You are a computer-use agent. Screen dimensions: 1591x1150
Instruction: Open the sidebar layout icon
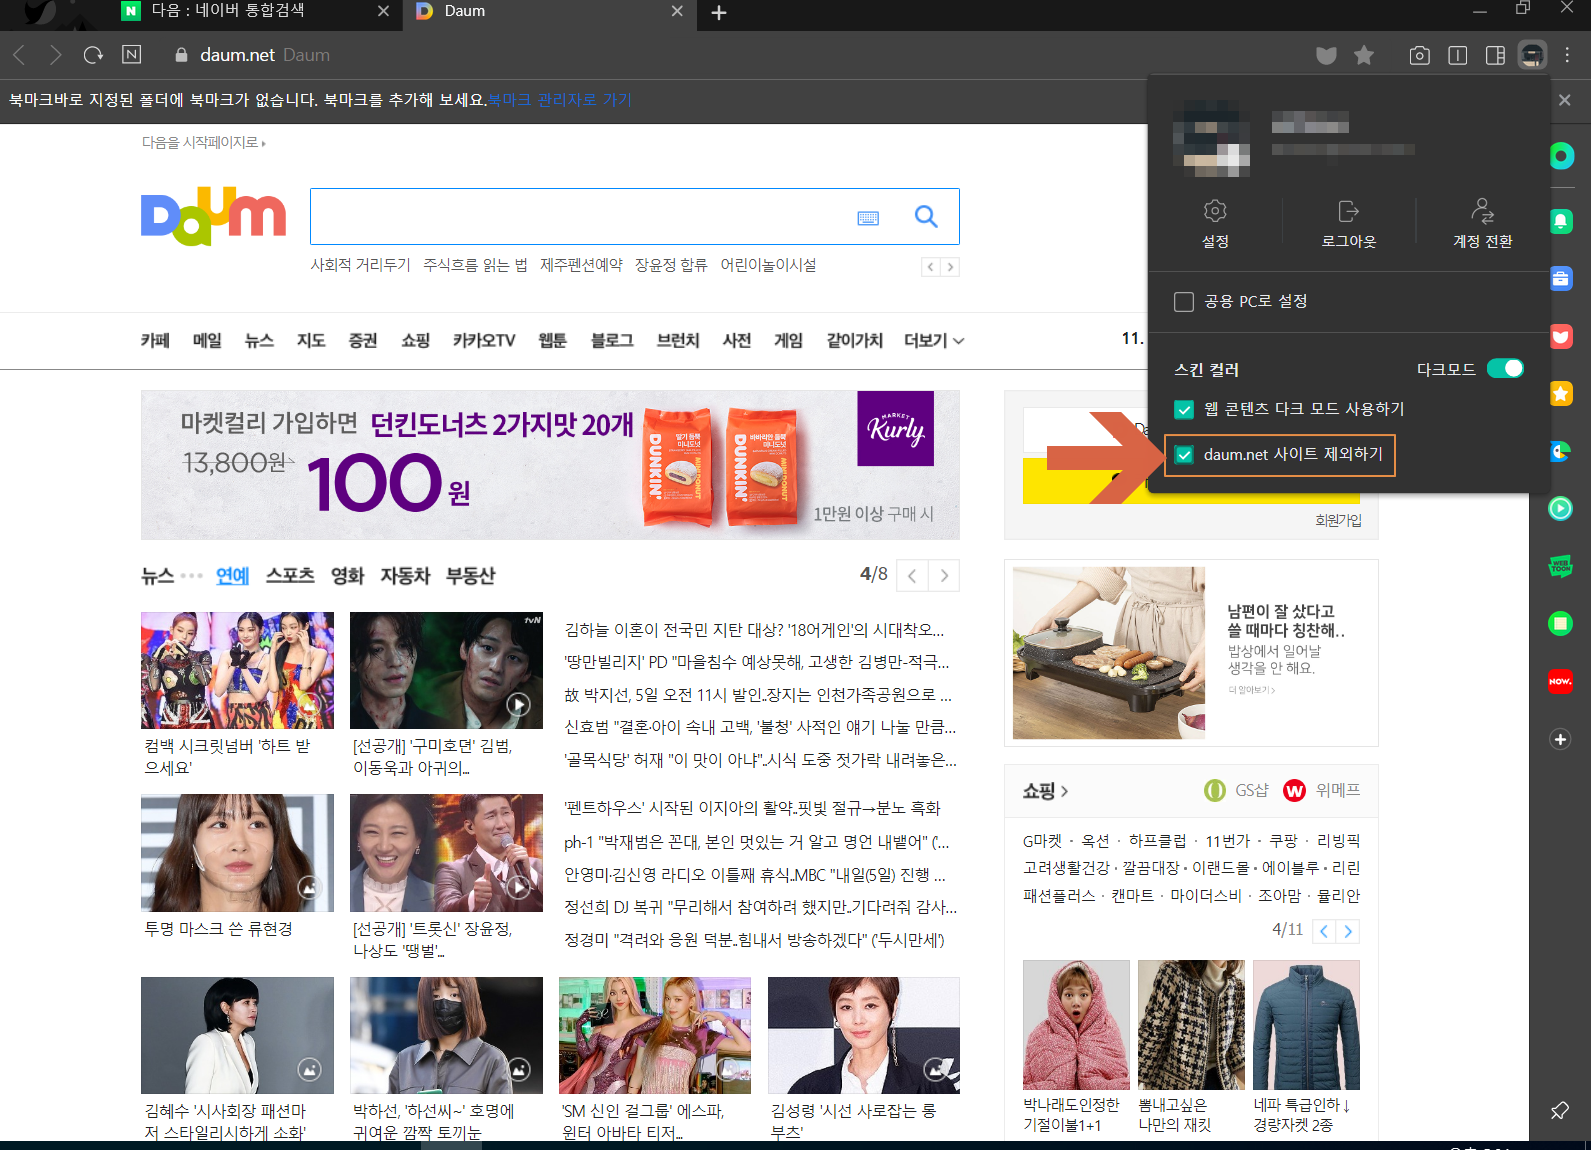click(x=1496, y=55)
